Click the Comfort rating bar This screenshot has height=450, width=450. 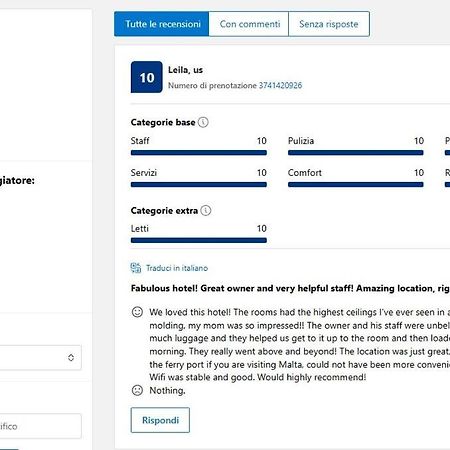(x=356, y=185)
